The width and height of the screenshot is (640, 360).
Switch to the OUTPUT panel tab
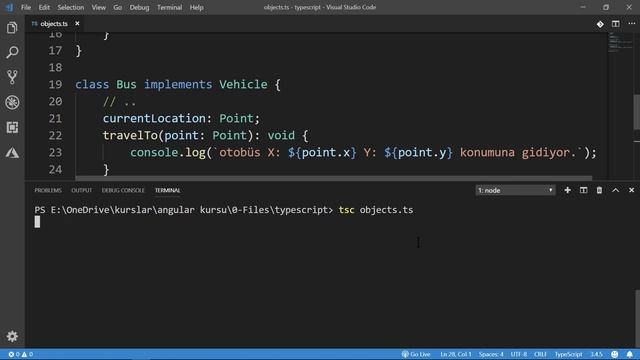[x=82, y=190]
